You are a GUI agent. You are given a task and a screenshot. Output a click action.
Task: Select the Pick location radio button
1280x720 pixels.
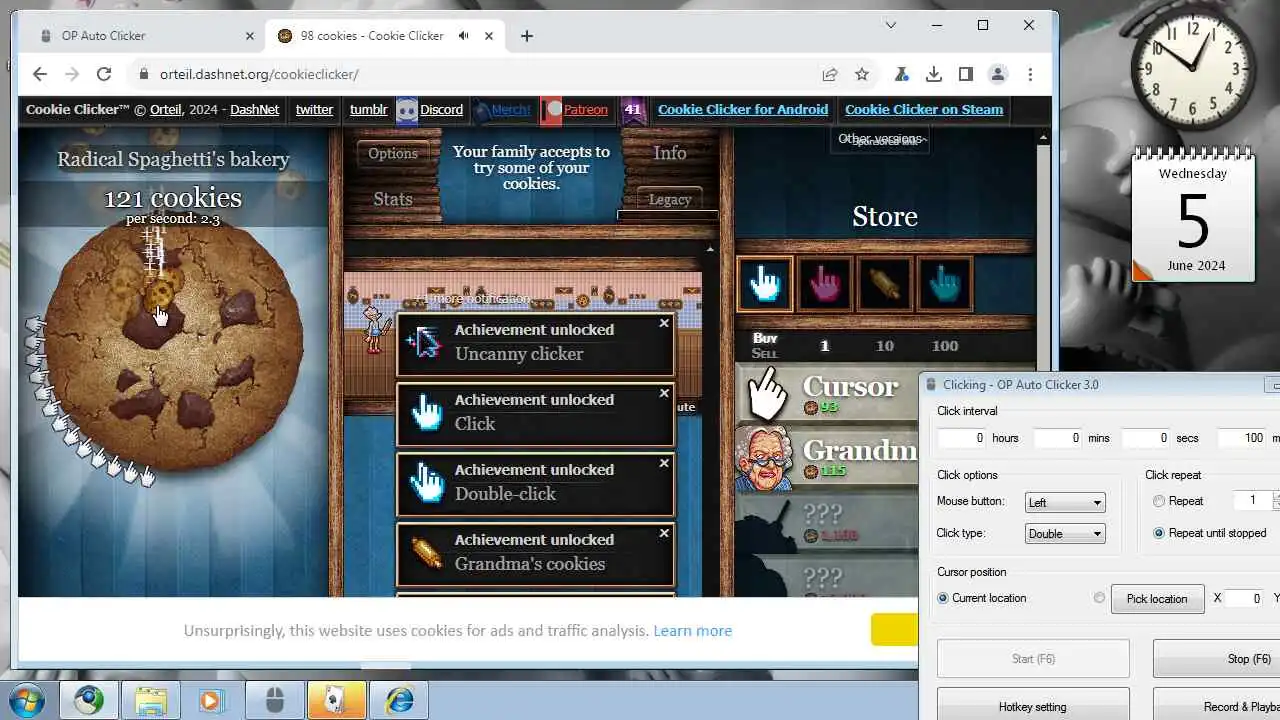pyautogui.click(x=1099, y=598)
